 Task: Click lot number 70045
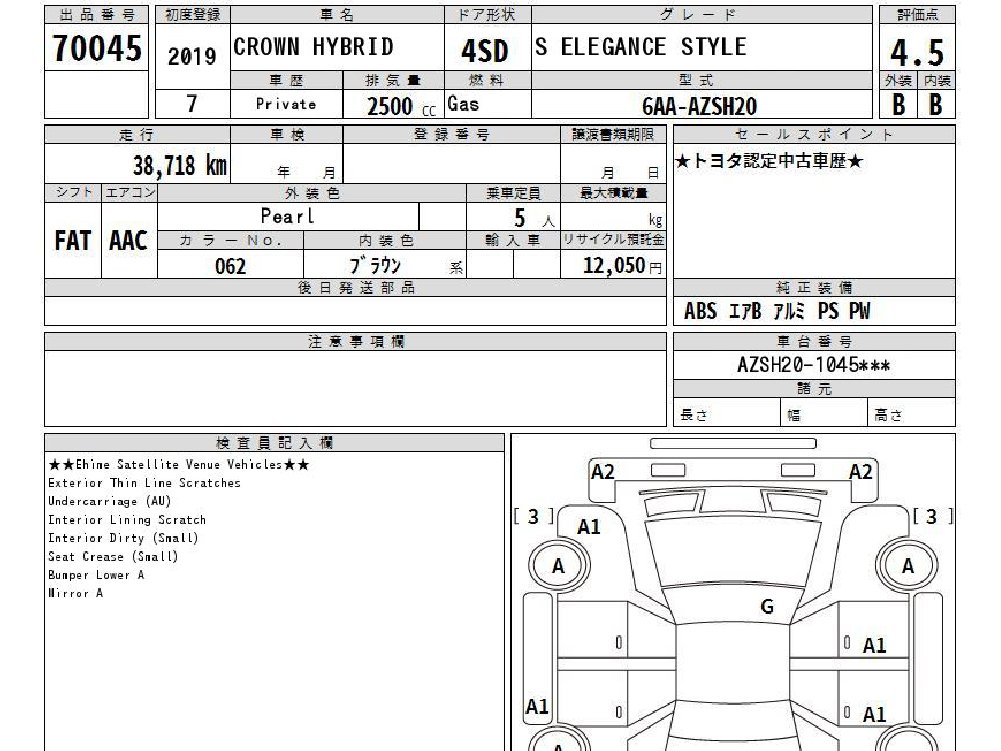click(96, 48)
